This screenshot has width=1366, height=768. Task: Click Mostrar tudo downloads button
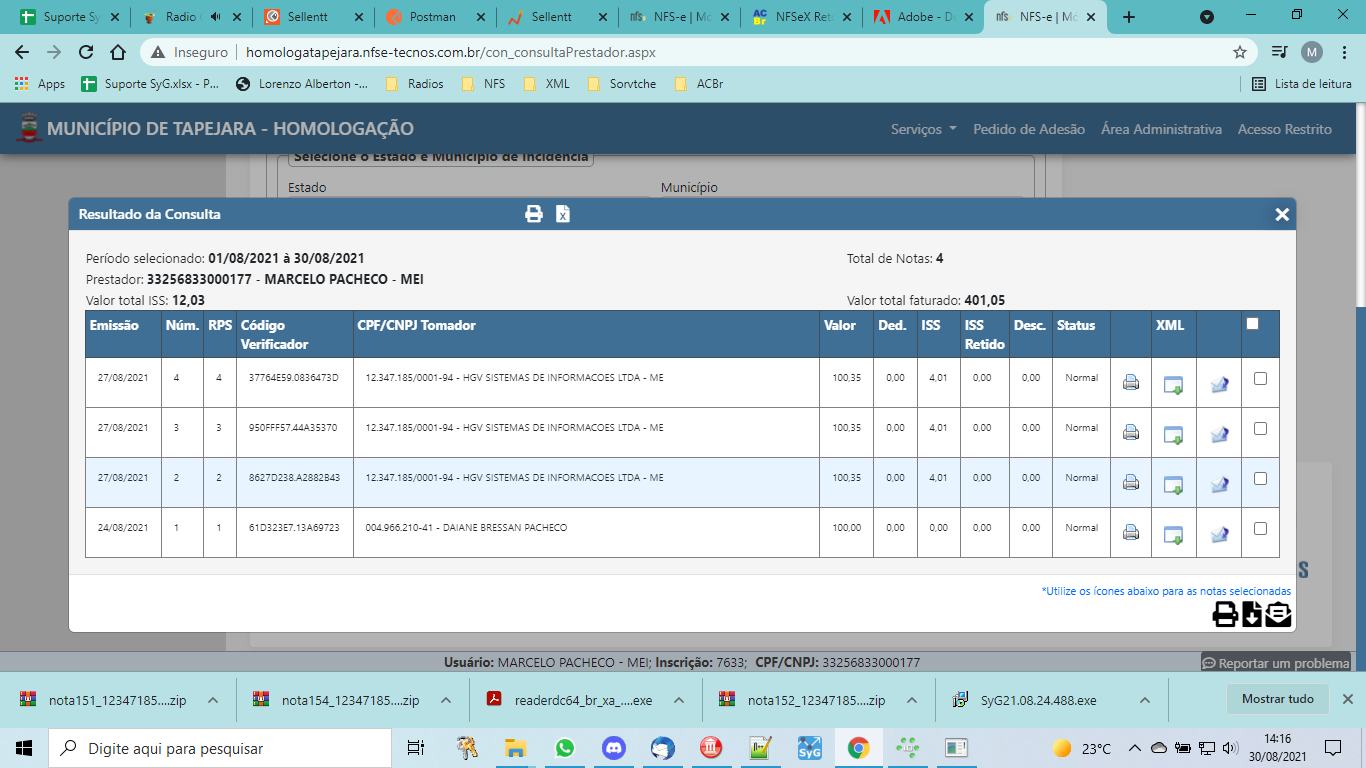pyautogui.click(x=1277, y=698)
